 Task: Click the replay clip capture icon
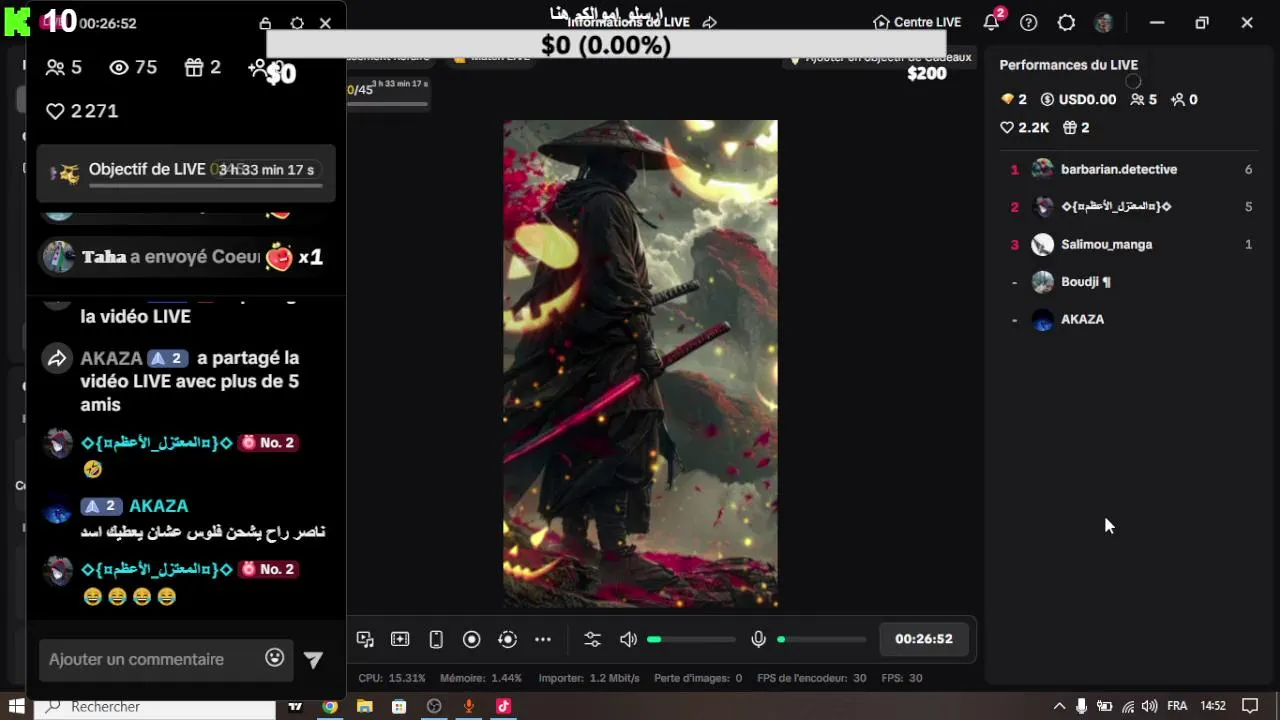click(507, 639)
